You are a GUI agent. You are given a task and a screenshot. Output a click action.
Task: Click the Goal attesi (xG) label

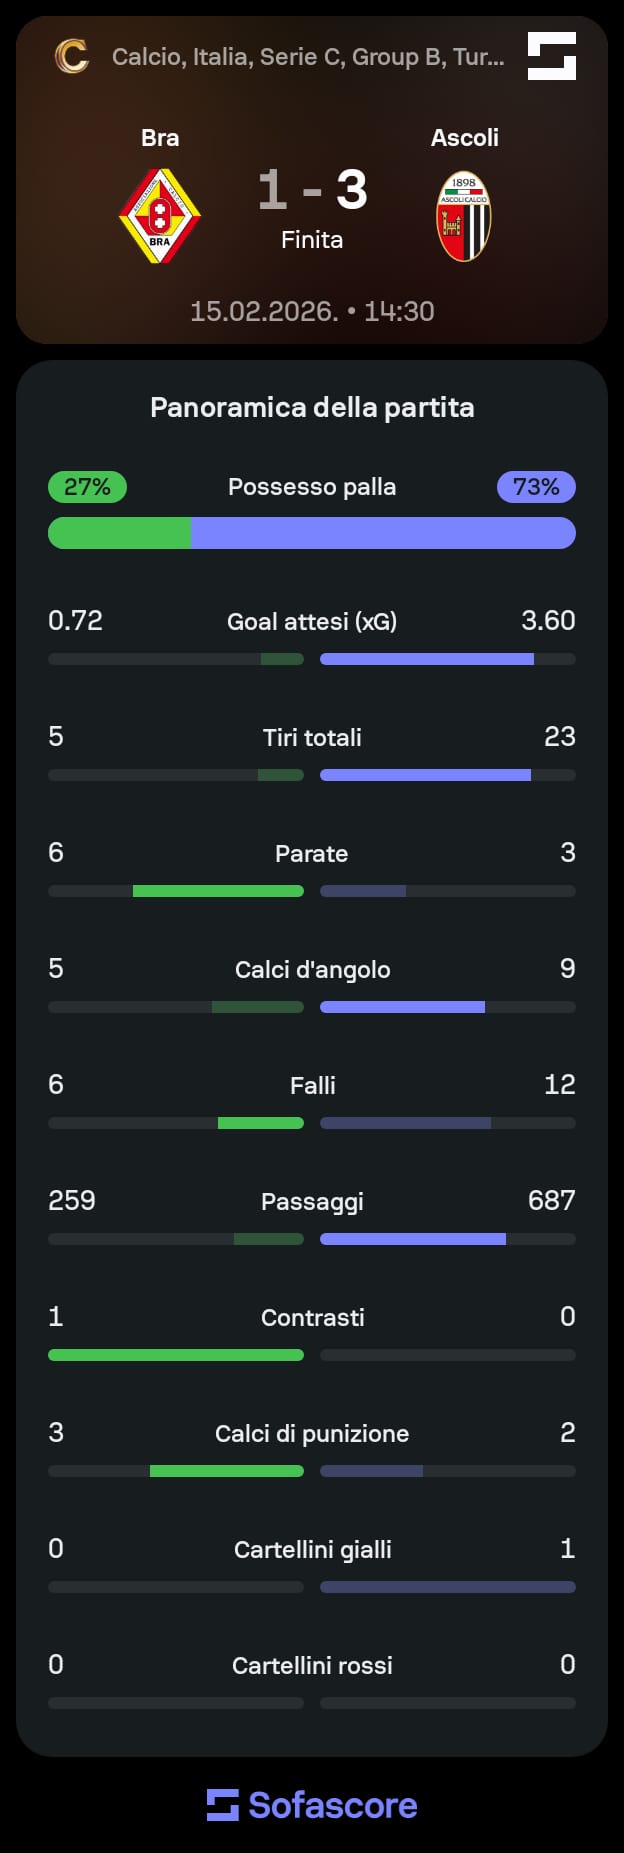tap(312, 621)
